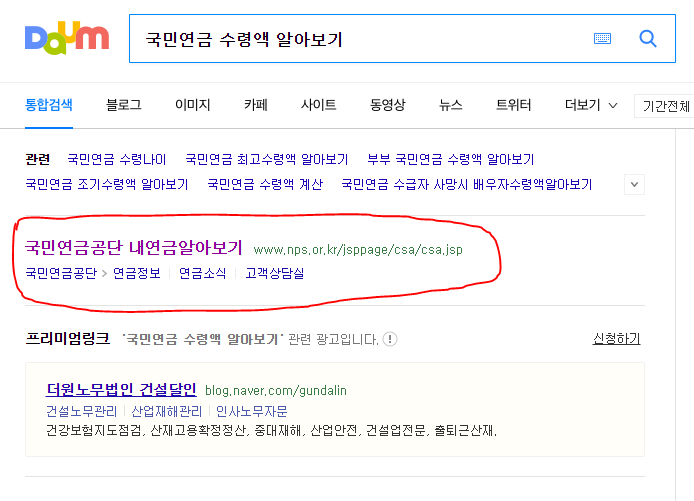This screenshot has width=694, height=501.
Task: Open the 연금정보 sublink
Action: [x=137, y=273]
